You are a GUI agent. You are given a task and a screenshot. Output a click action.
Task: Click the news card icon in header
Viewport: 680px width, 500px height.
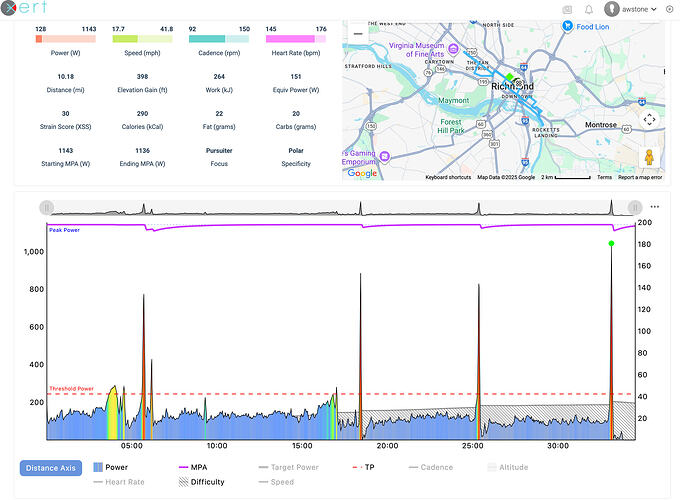tap(568, 9)
